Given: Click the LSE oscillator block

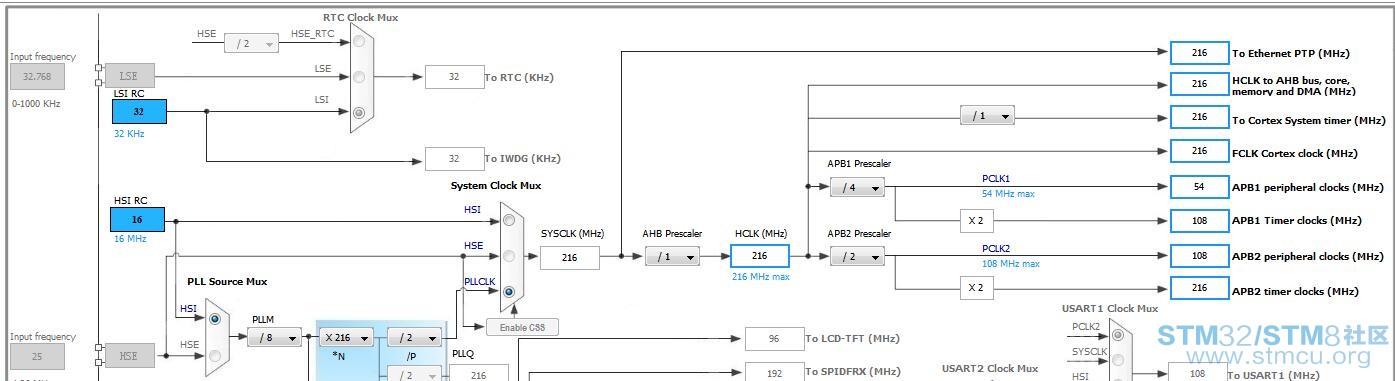Looking at the screenshot, I should pyautogui.click(x=129, y=75).
